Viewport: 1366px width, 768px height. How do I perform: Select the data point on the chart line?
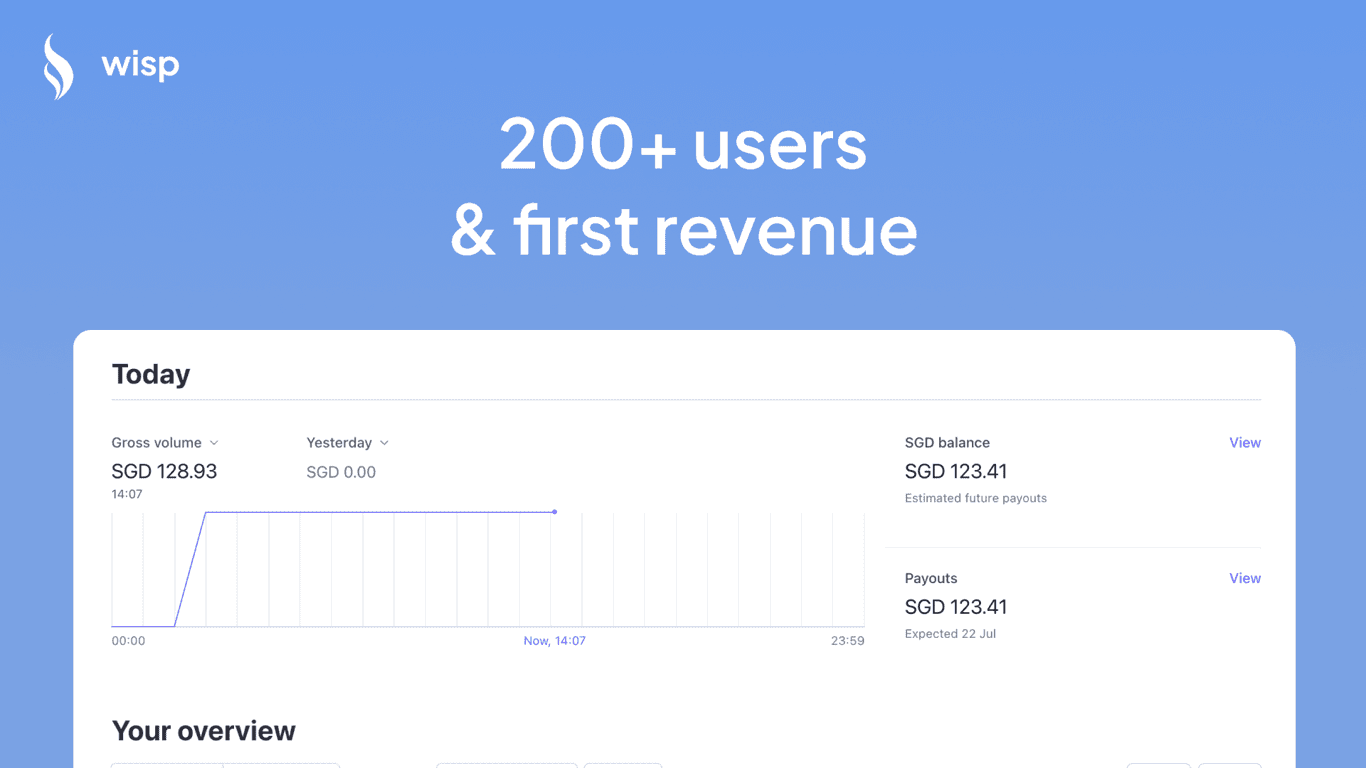(x=554, y=511)
